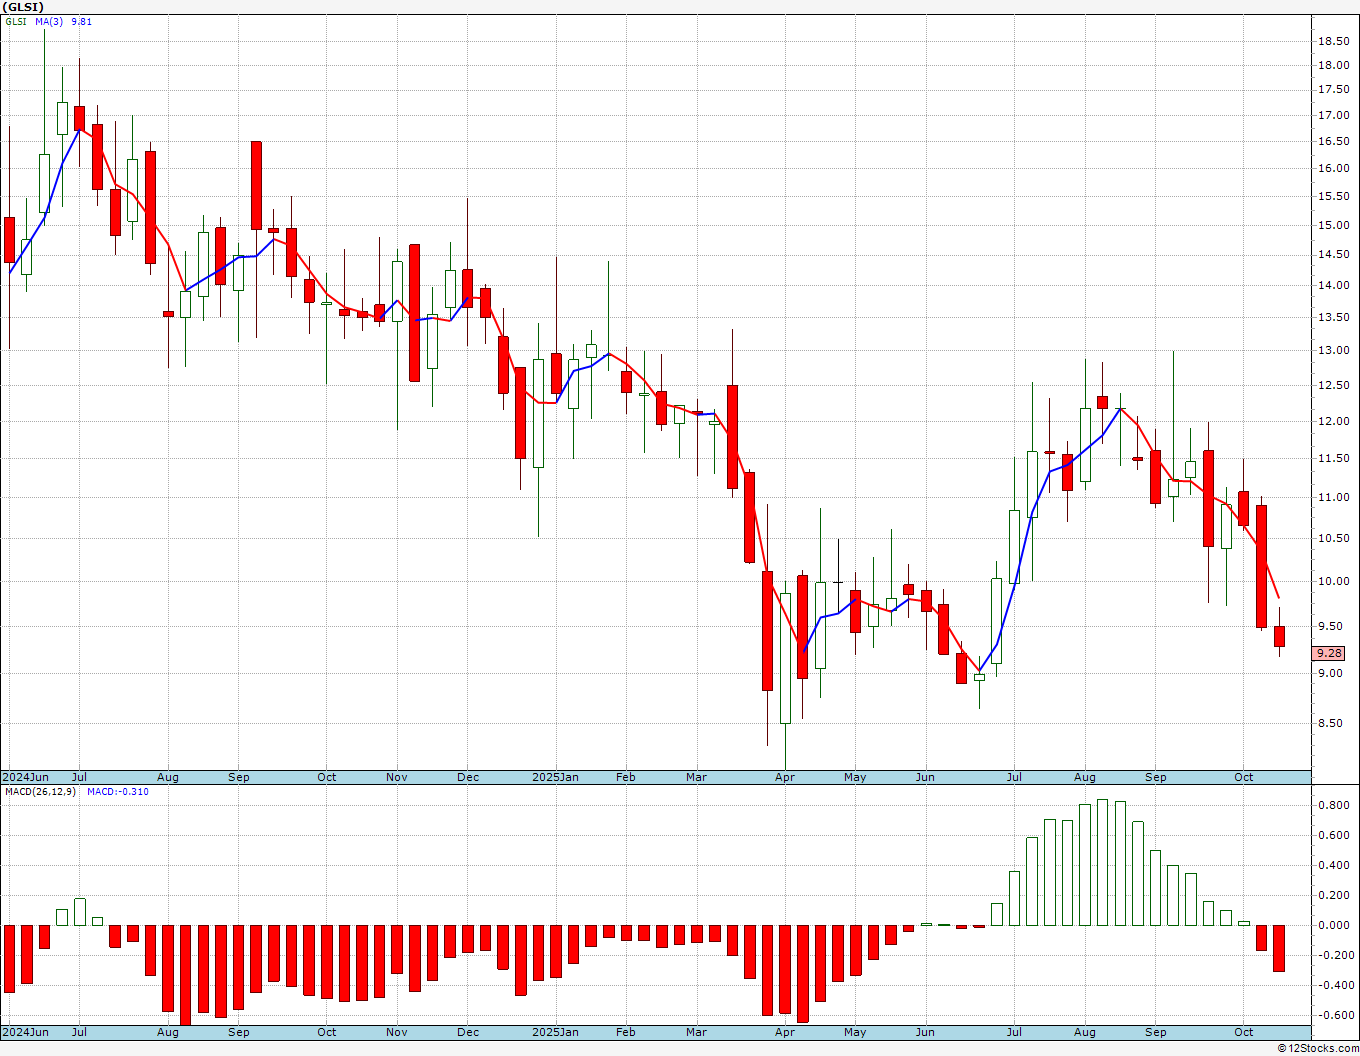Select the 13.50 price axis label
Screen dimensions: 1360x1056
point(1333,317)
